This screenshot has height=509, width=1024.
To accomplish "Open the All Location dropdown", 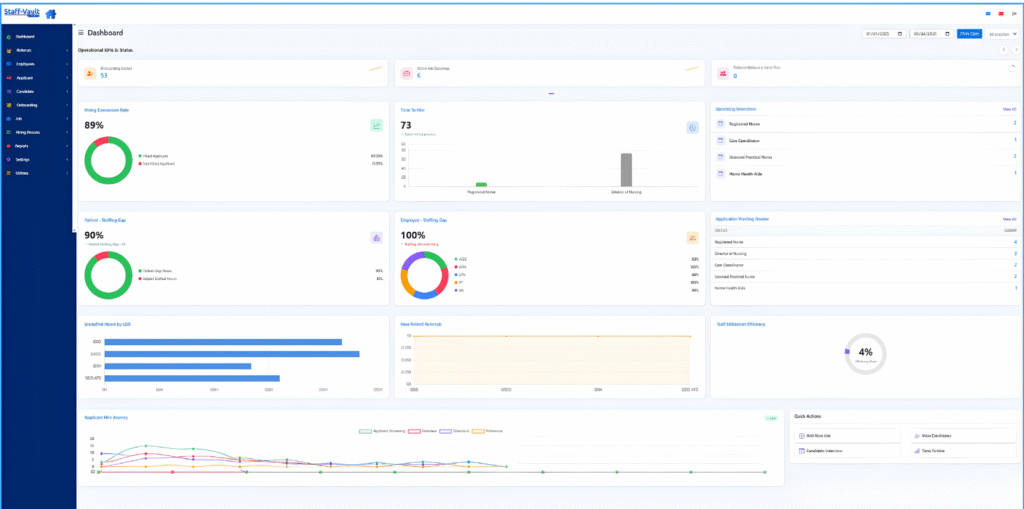I will [x=1002, y=34].
